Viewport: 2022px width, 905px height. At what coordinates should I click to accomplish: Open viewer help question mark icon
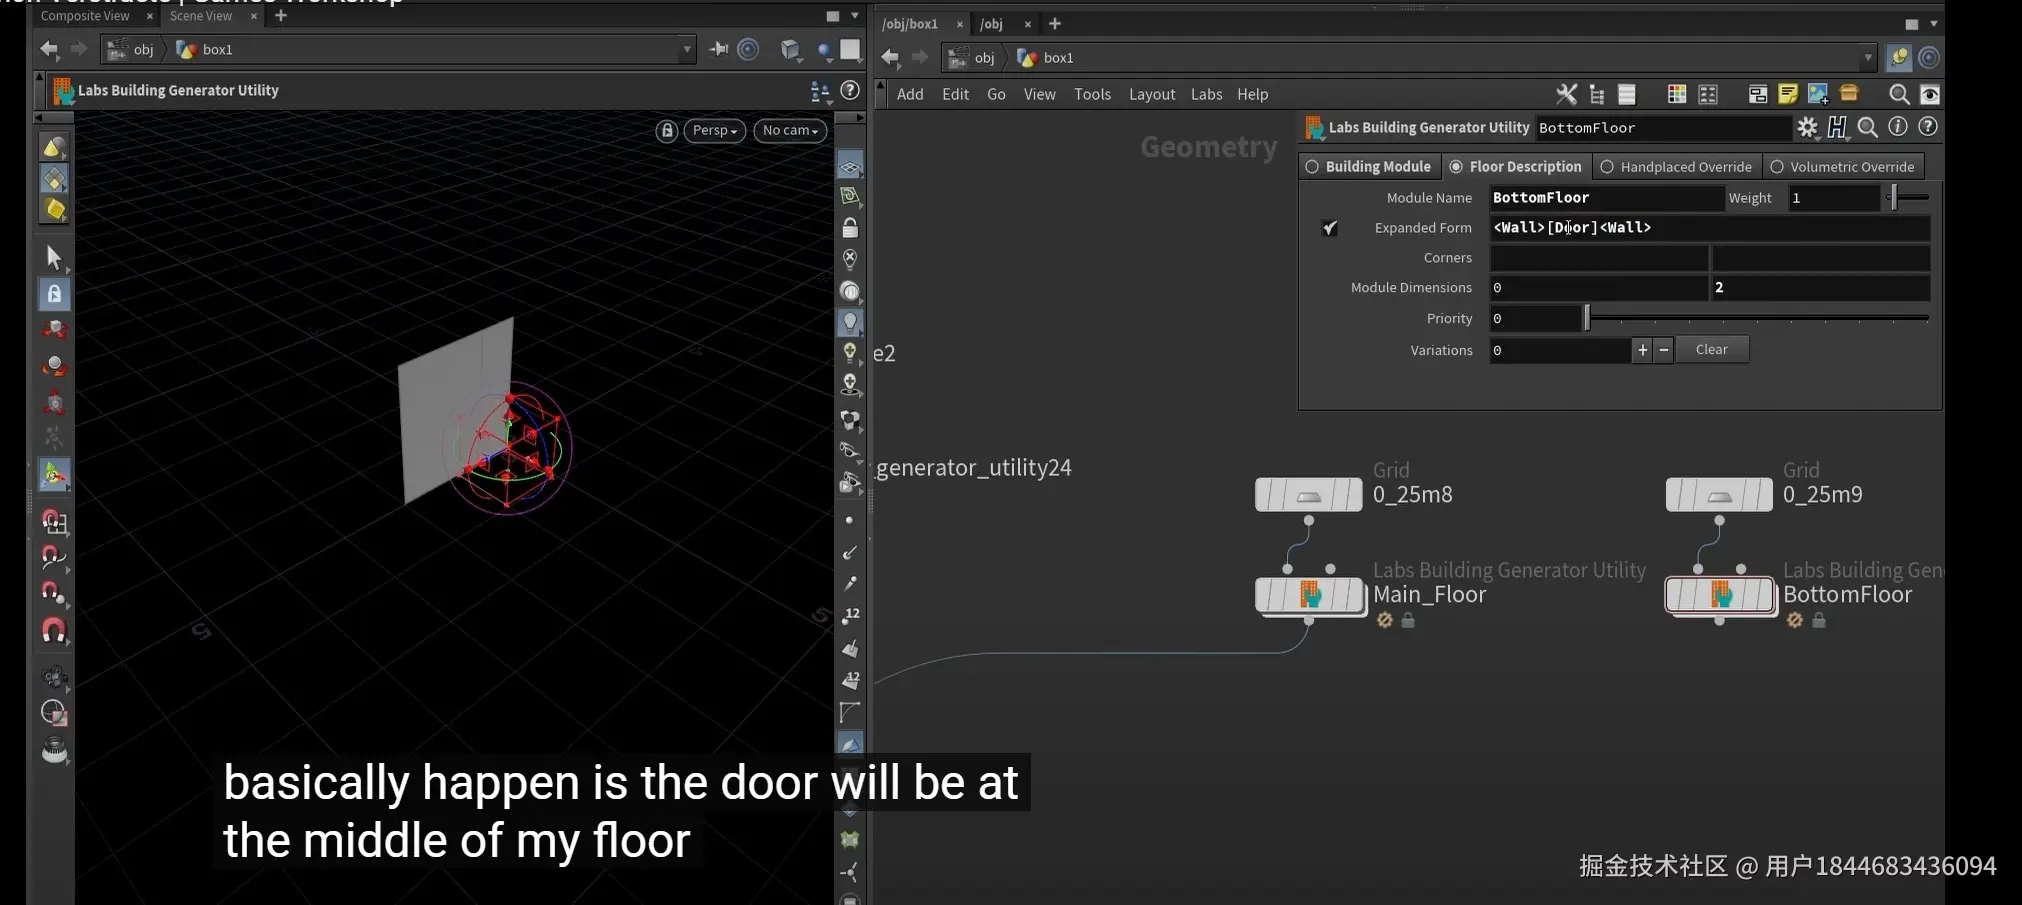click(x=850, y=91)
